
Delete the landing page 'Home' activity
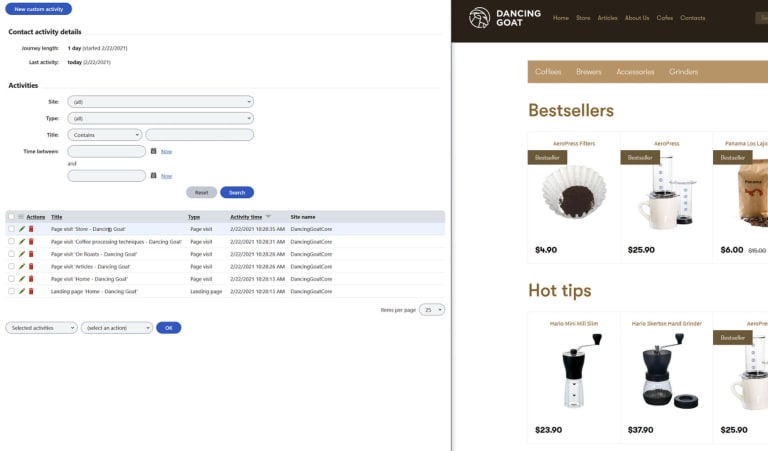[31, 291]
